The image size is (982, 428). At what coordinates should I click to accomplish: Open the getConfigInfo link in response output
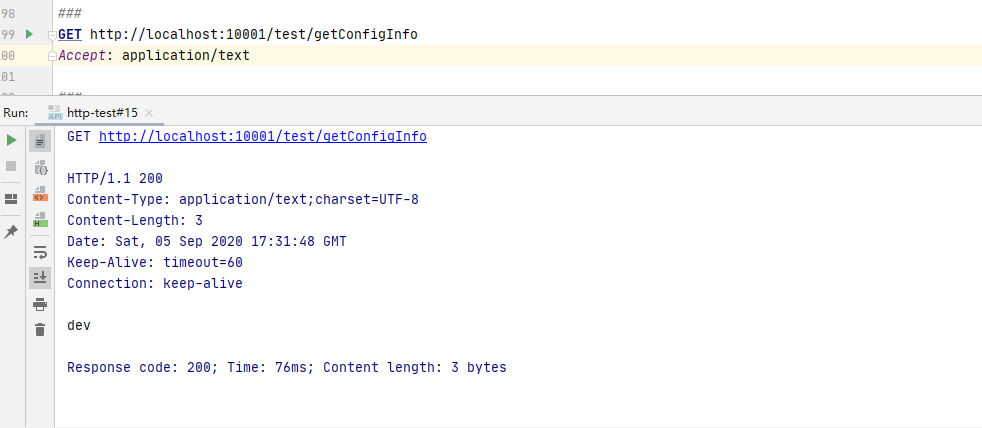(263, 136)
